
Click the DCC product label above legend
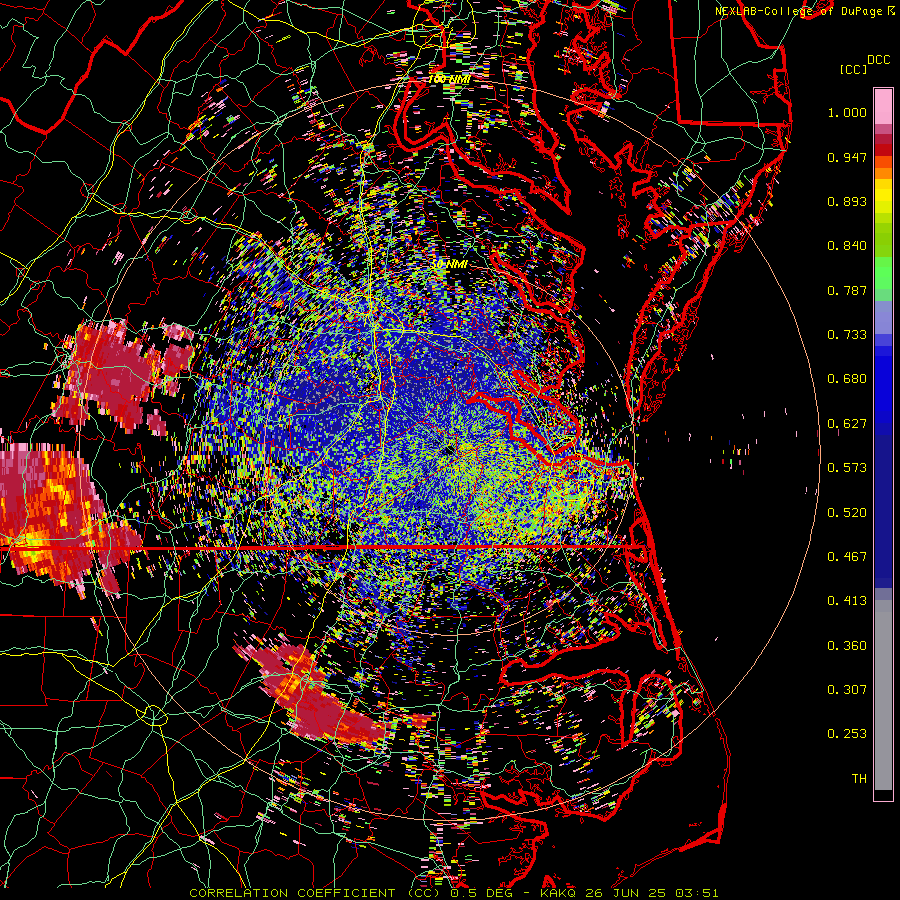(x=878, y=60)
